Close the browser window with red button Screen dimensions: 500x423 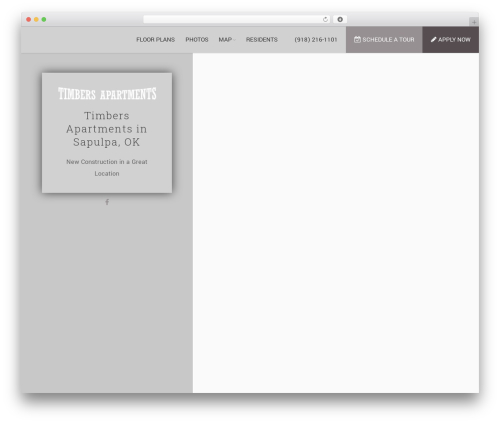(x=29, y=19)
